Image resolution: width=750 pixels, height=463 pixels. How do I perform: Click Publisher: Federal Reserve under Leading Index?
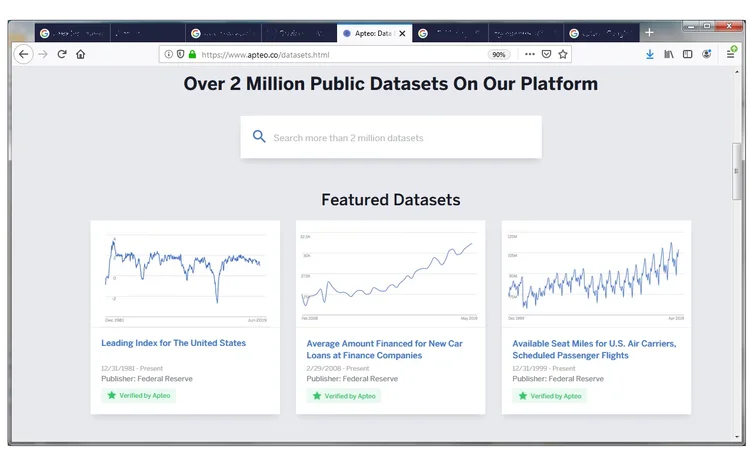147,379
